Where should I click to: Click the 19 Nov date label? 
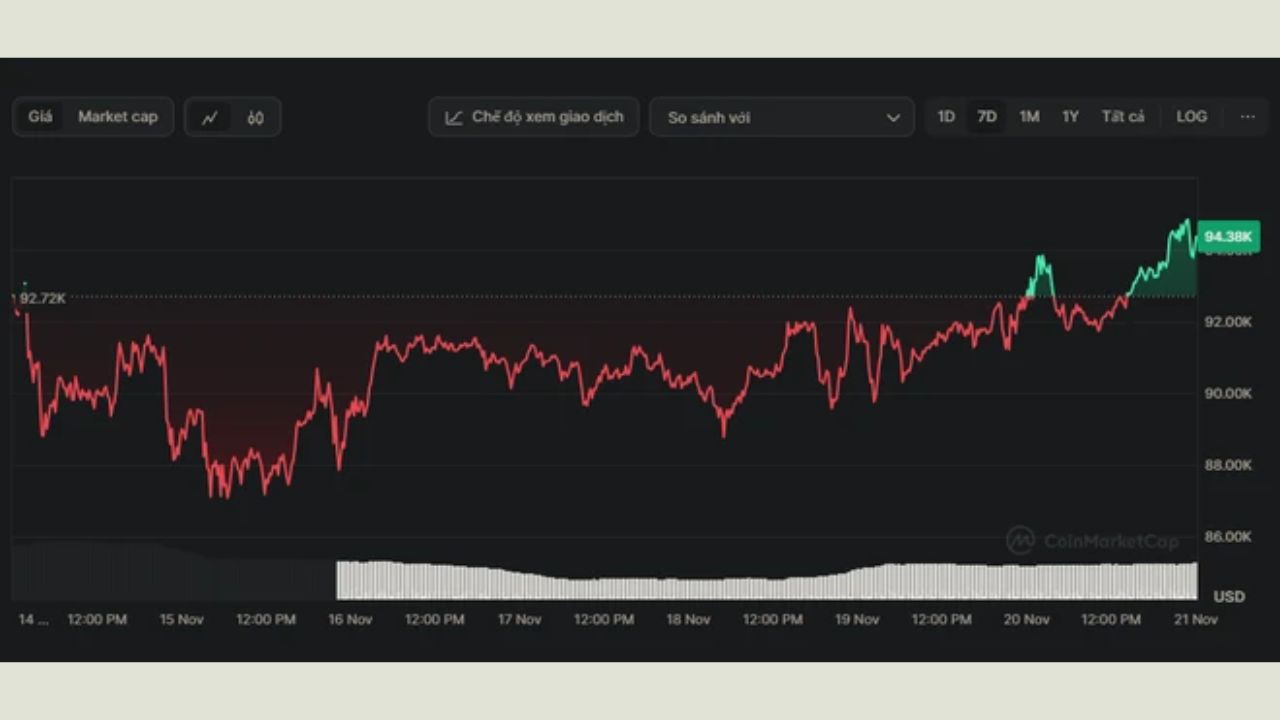click(x=857, y=620)
